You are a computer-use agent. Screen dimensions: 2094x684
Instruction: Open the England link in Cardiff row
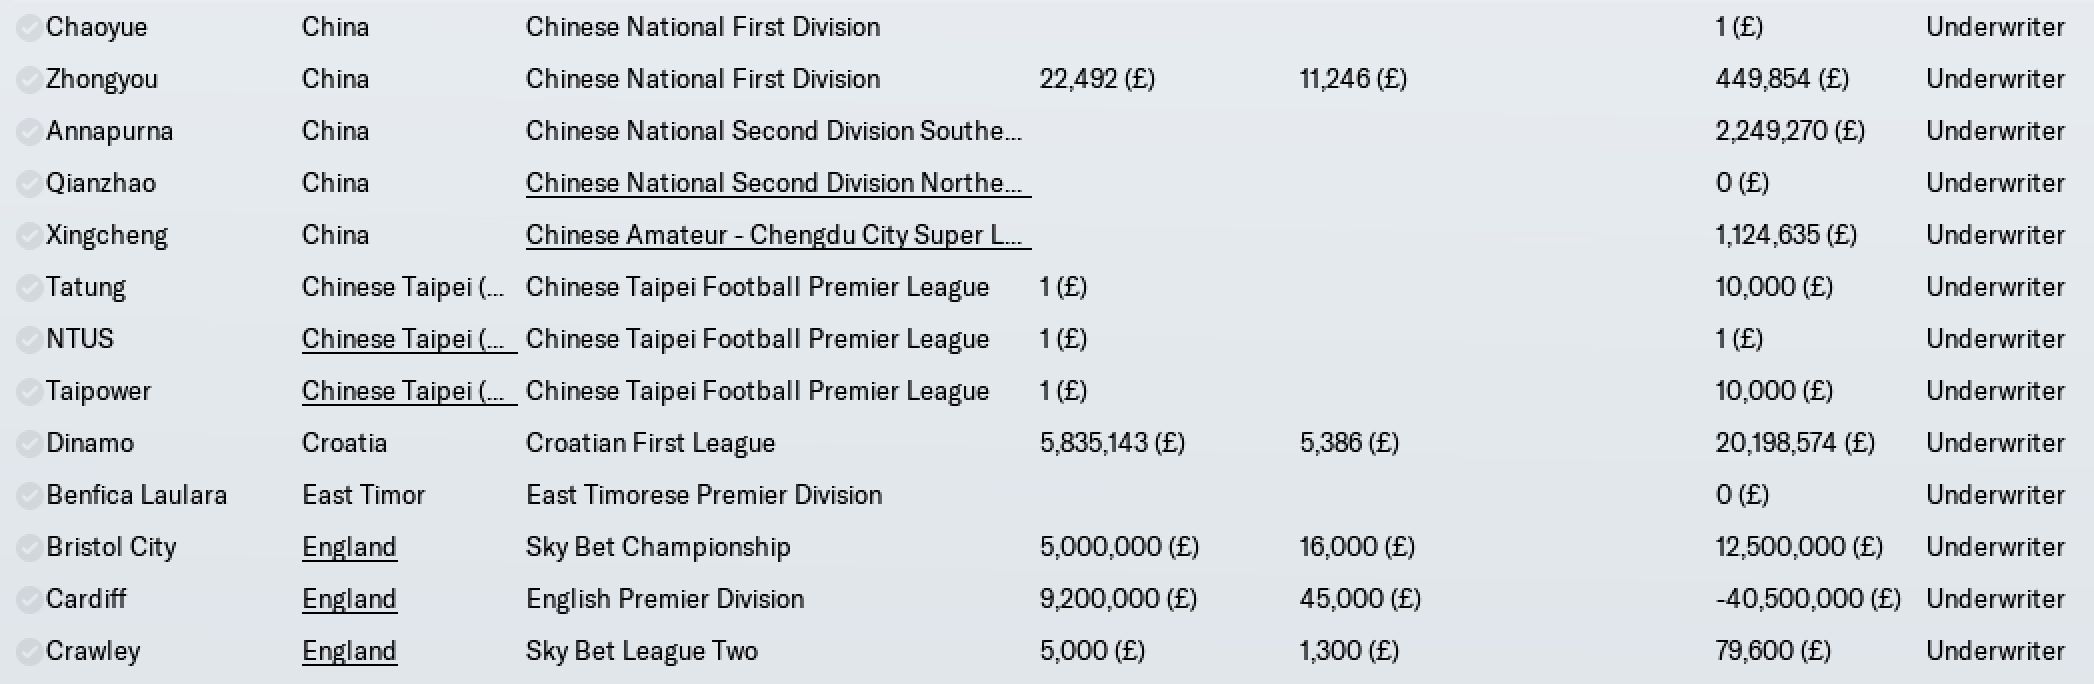349,599
